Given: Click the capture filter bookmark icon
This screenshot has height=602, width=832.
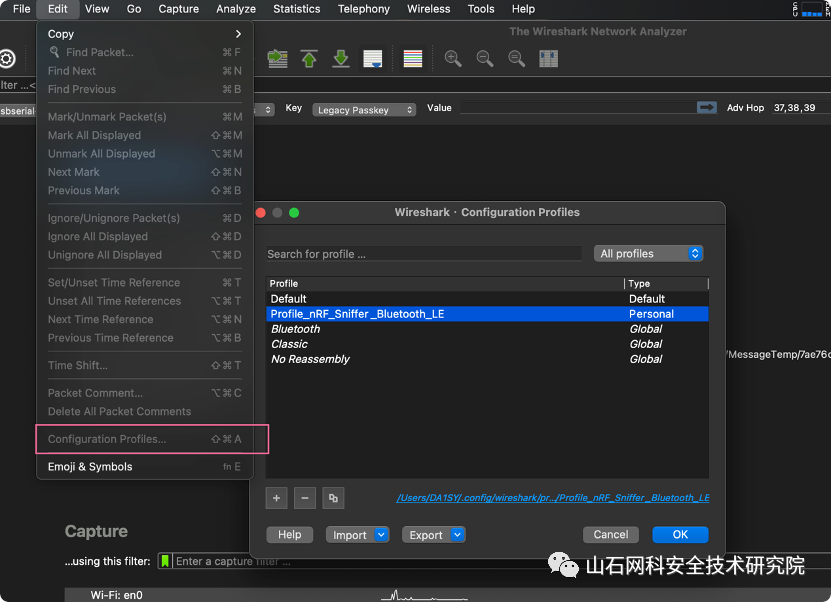Looking at the screenshot, I should 165,561.
